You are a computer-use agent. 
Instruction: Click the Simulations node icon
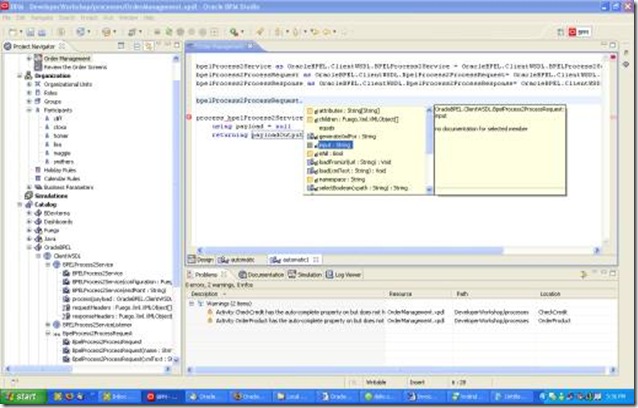[x=29, y=196]
